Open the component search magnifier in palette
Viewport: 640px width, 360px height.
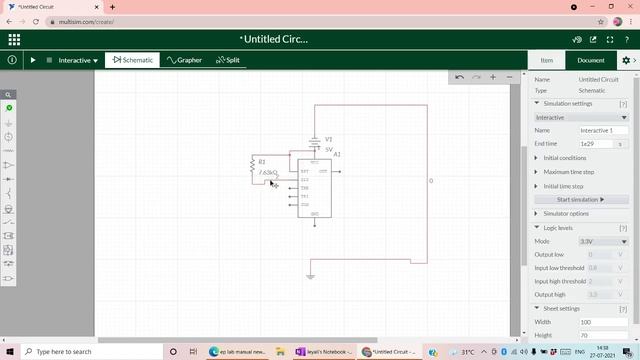[x=8, y=95]
